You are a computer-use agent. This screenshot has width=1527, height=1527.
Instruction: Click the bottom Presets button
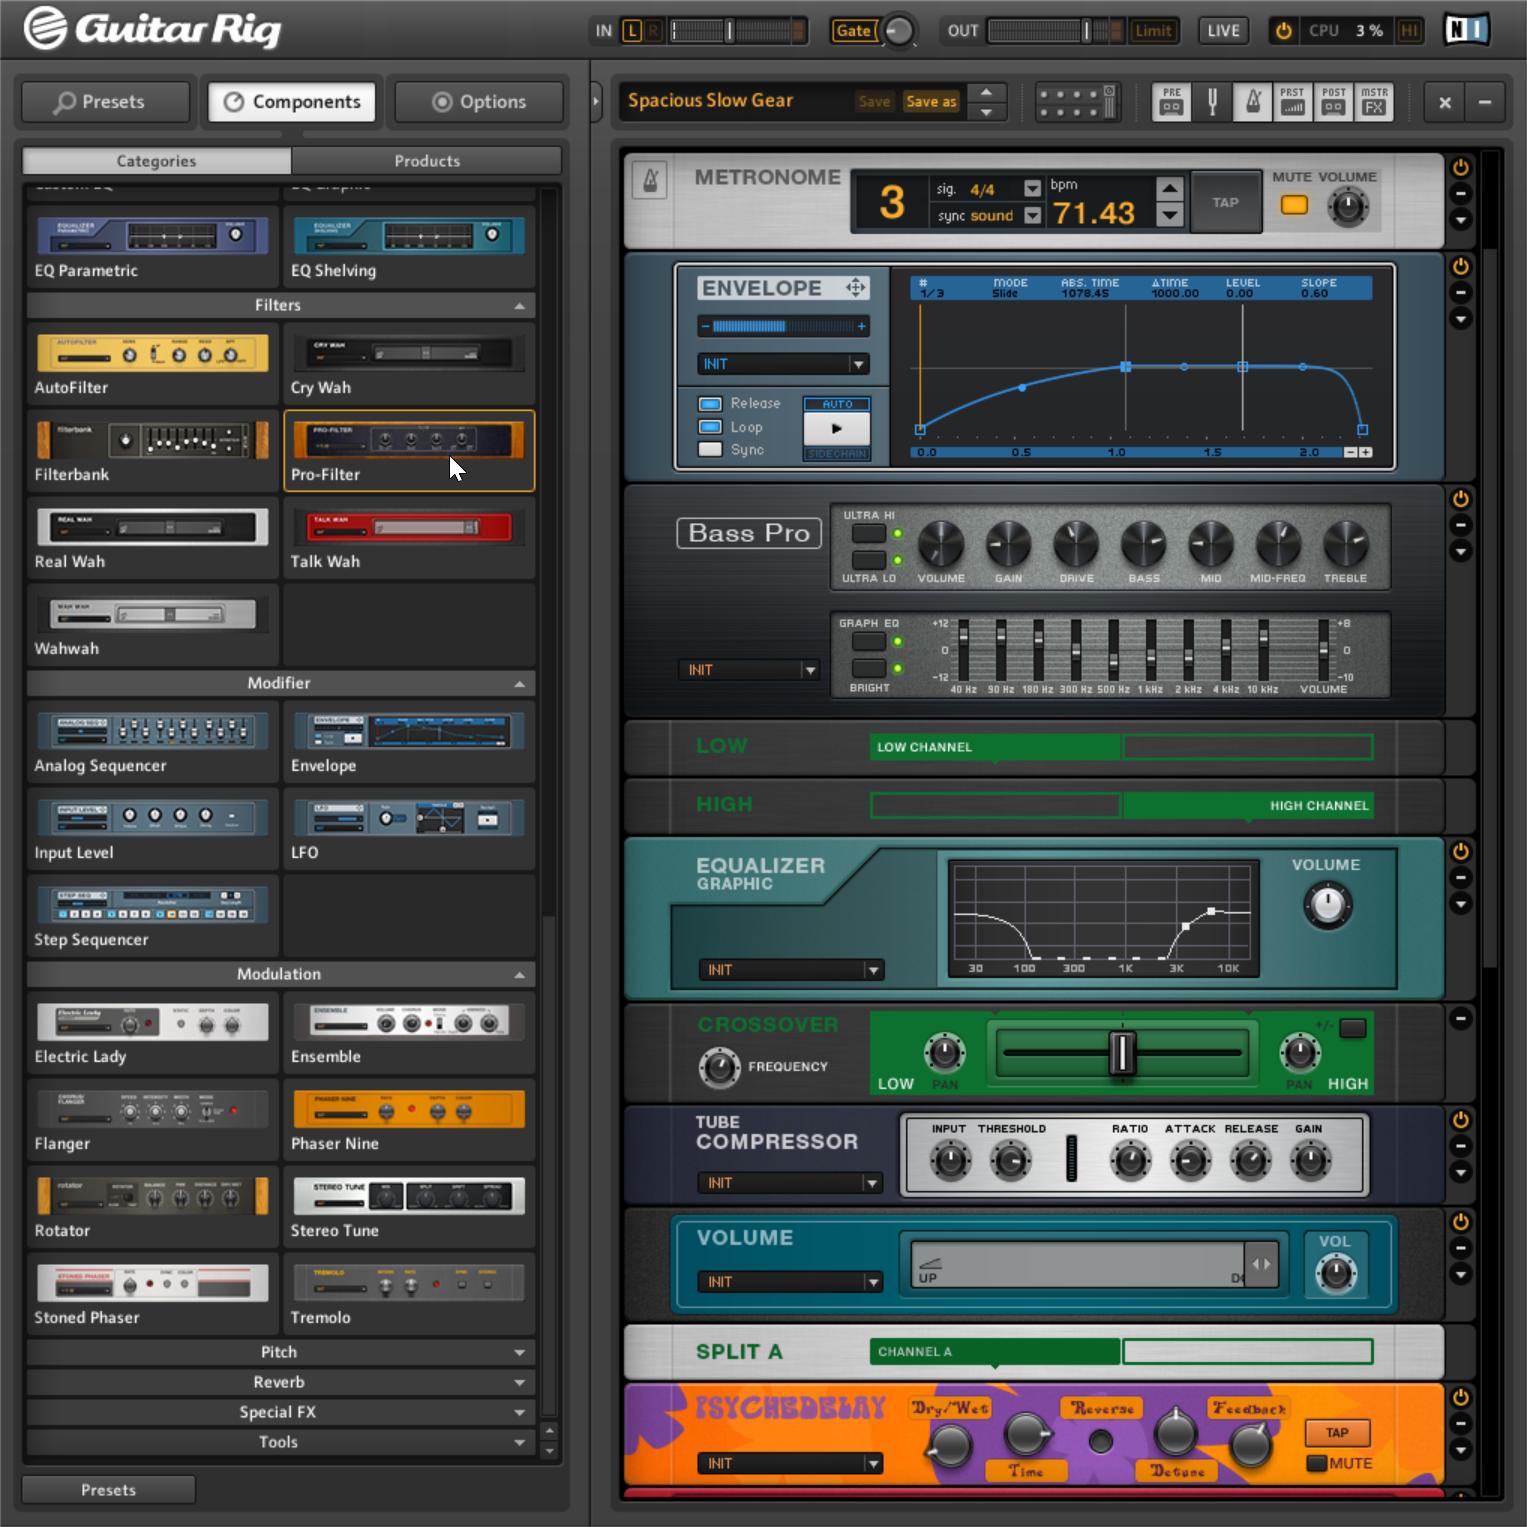[108, 1490]
